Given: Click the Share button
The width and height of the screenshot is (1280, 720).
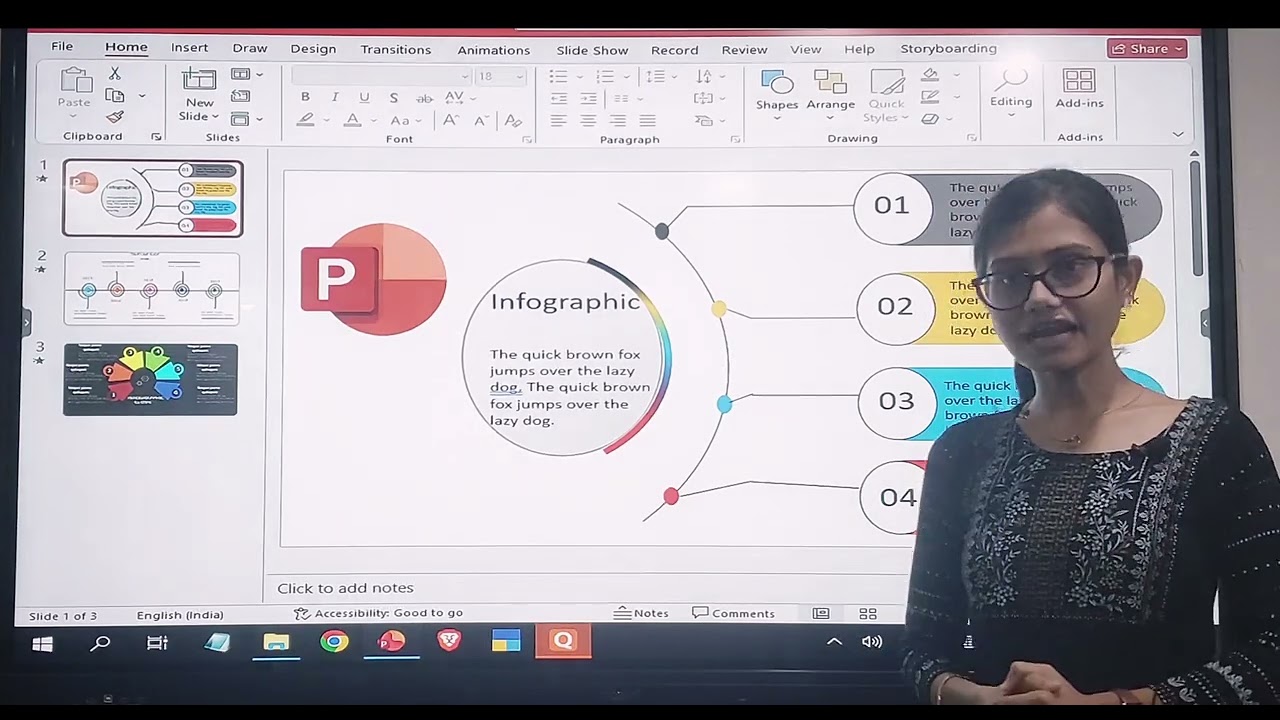Looking at the screenshot, I should click(x=1147, y=48).
